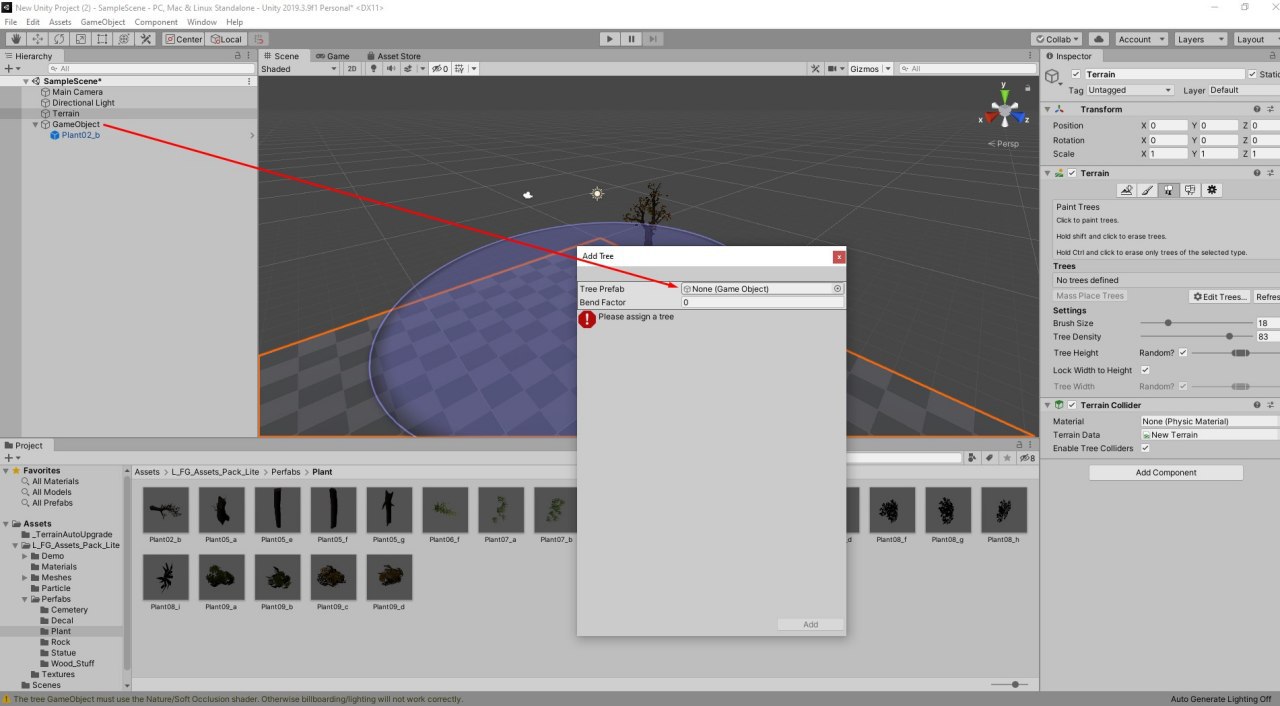
Task: Disable the Terrain Collider component checkbox
Action: [x=1072, y=405]
